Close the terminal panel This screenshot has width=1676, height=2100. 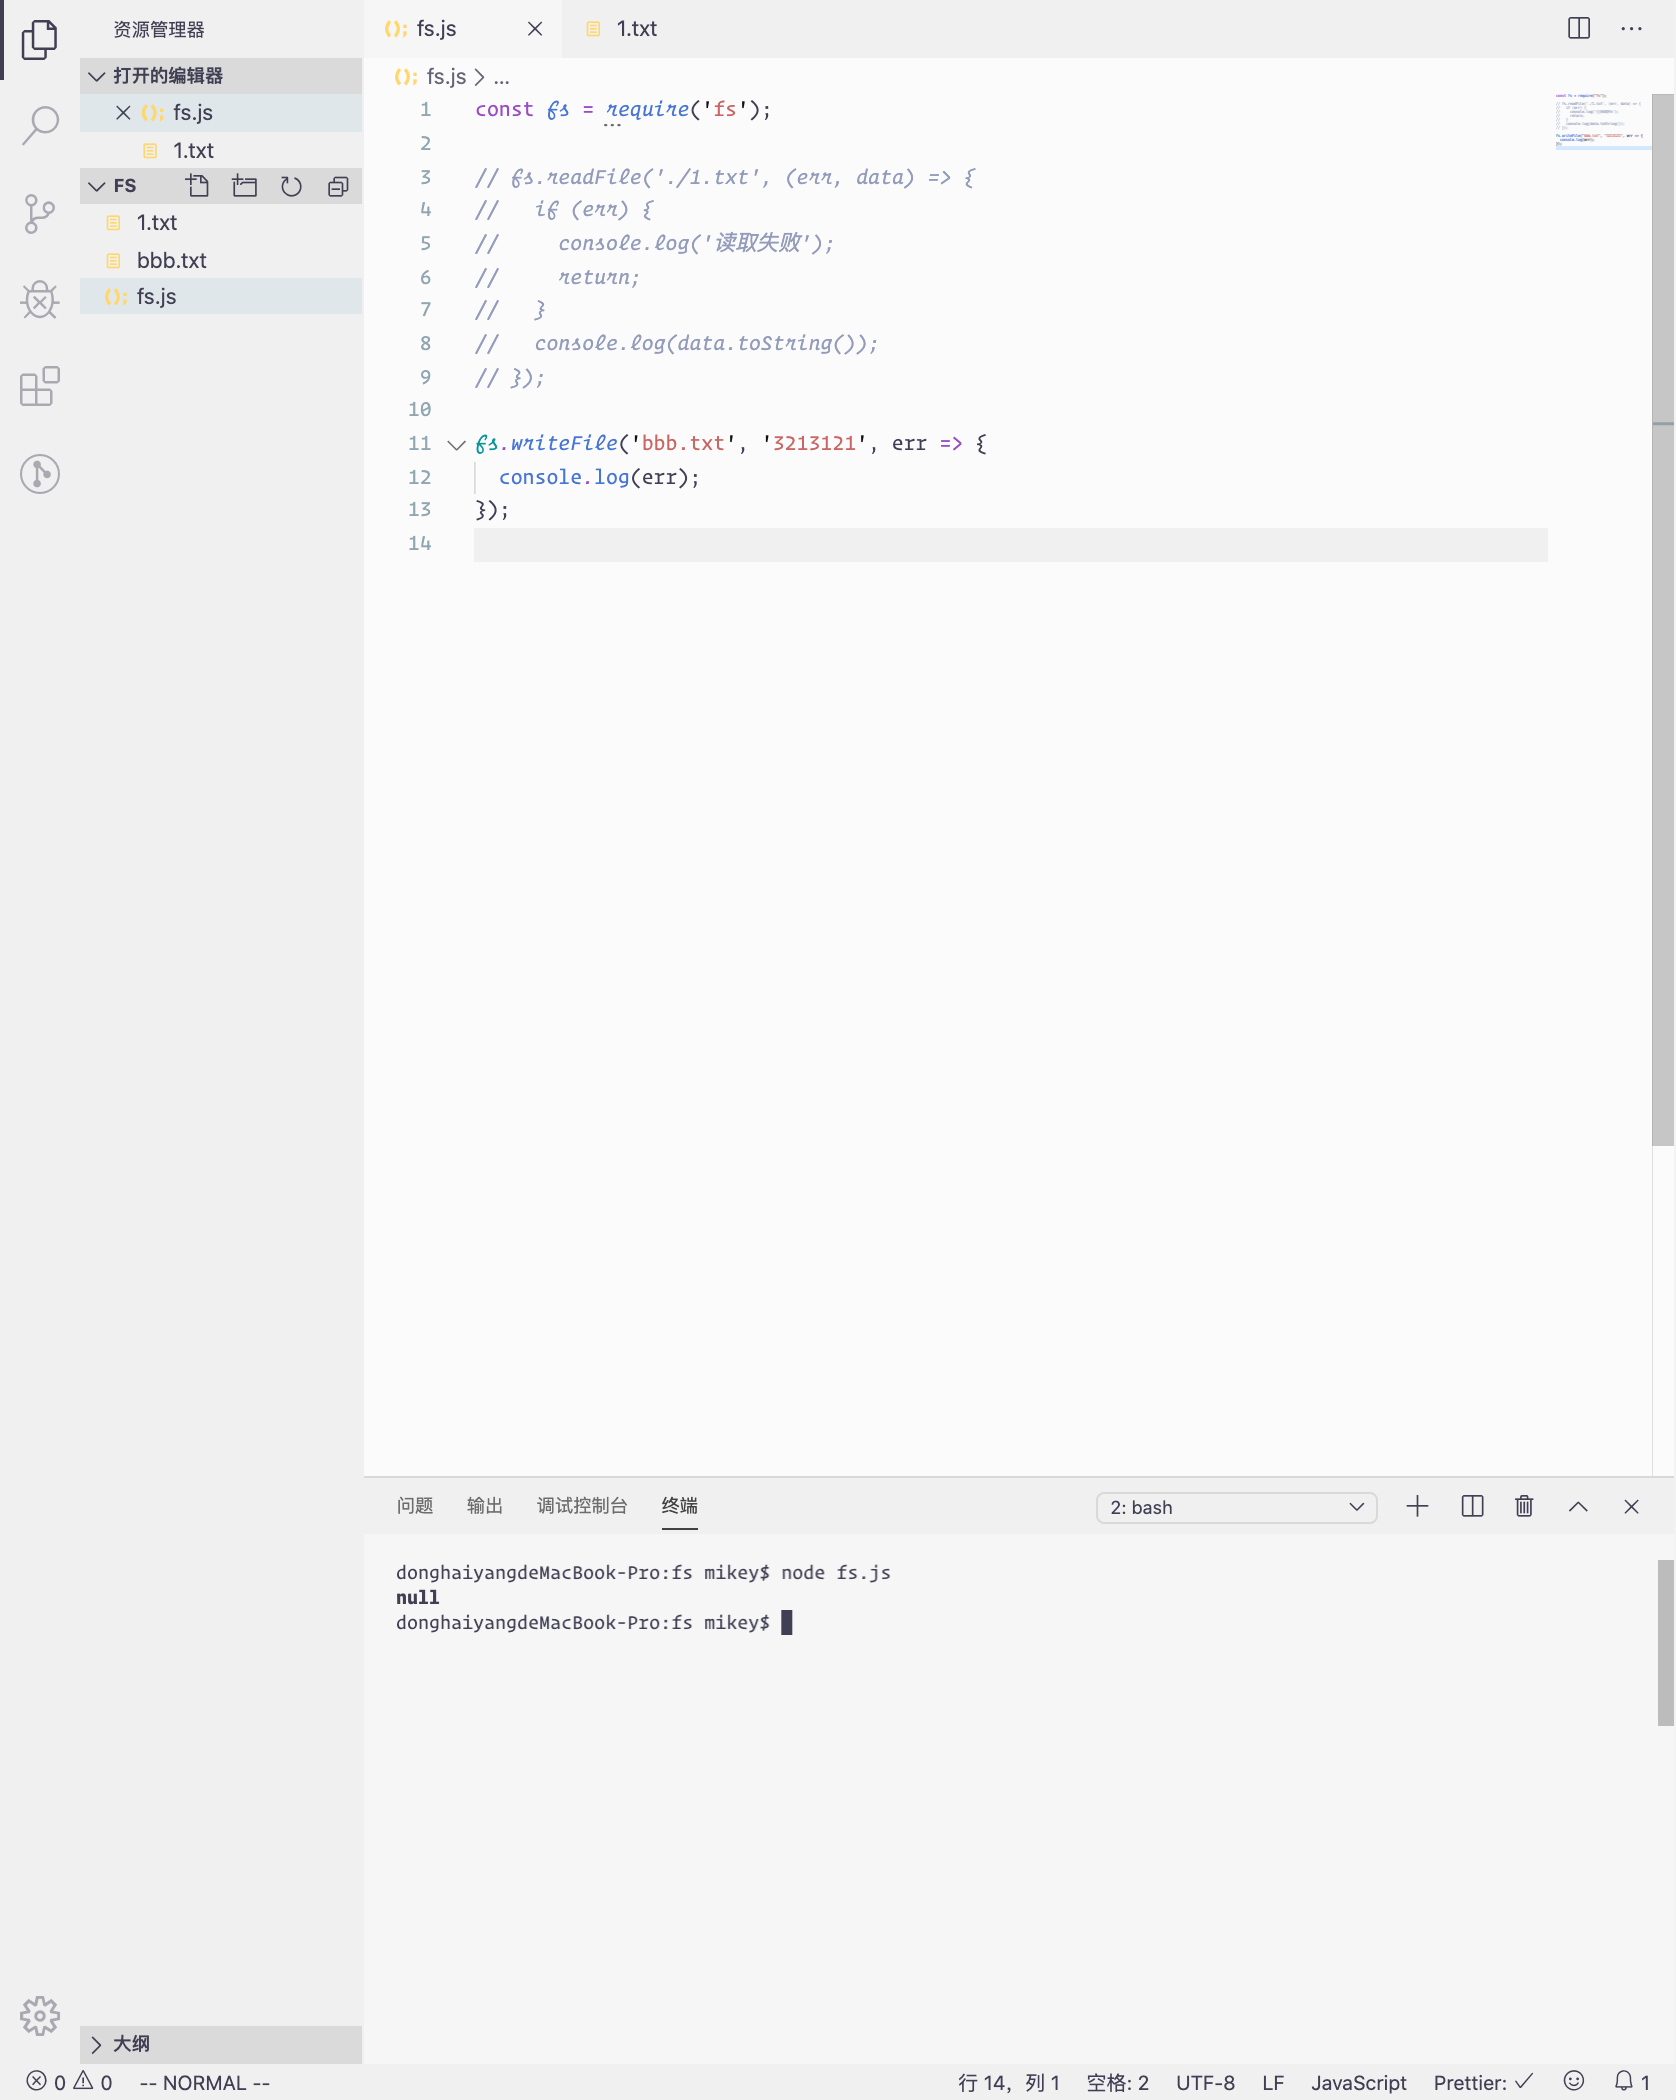(1631, 1506)
